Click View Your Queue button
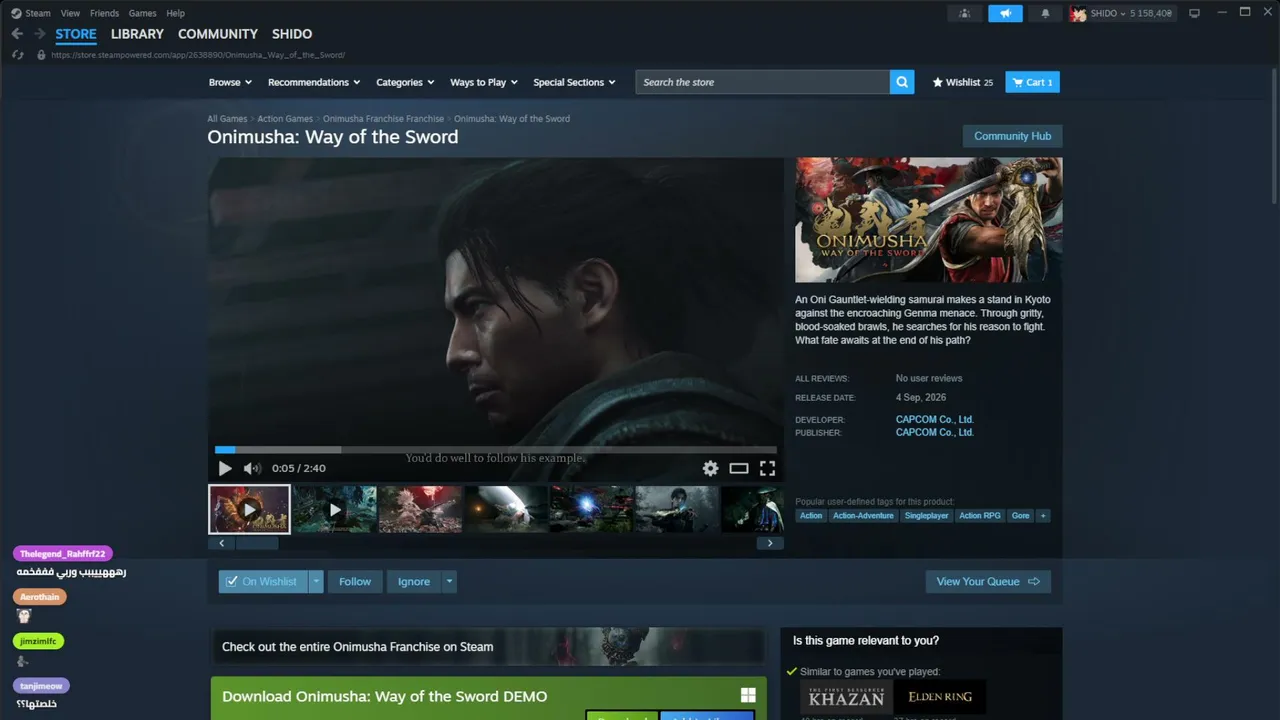Viewport: 1280px width, 720px height. coord(988,581)
